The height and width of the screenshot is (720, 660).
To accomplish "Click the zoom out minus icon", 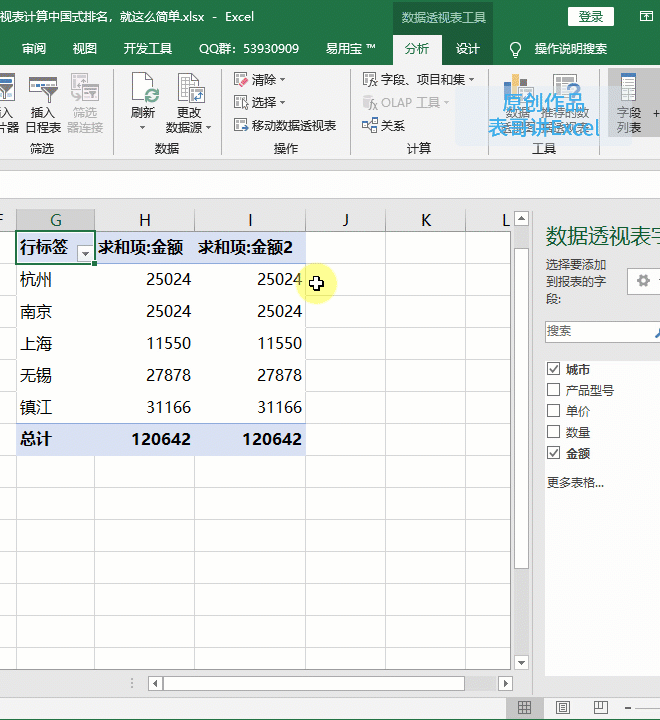I will point(628,708).
